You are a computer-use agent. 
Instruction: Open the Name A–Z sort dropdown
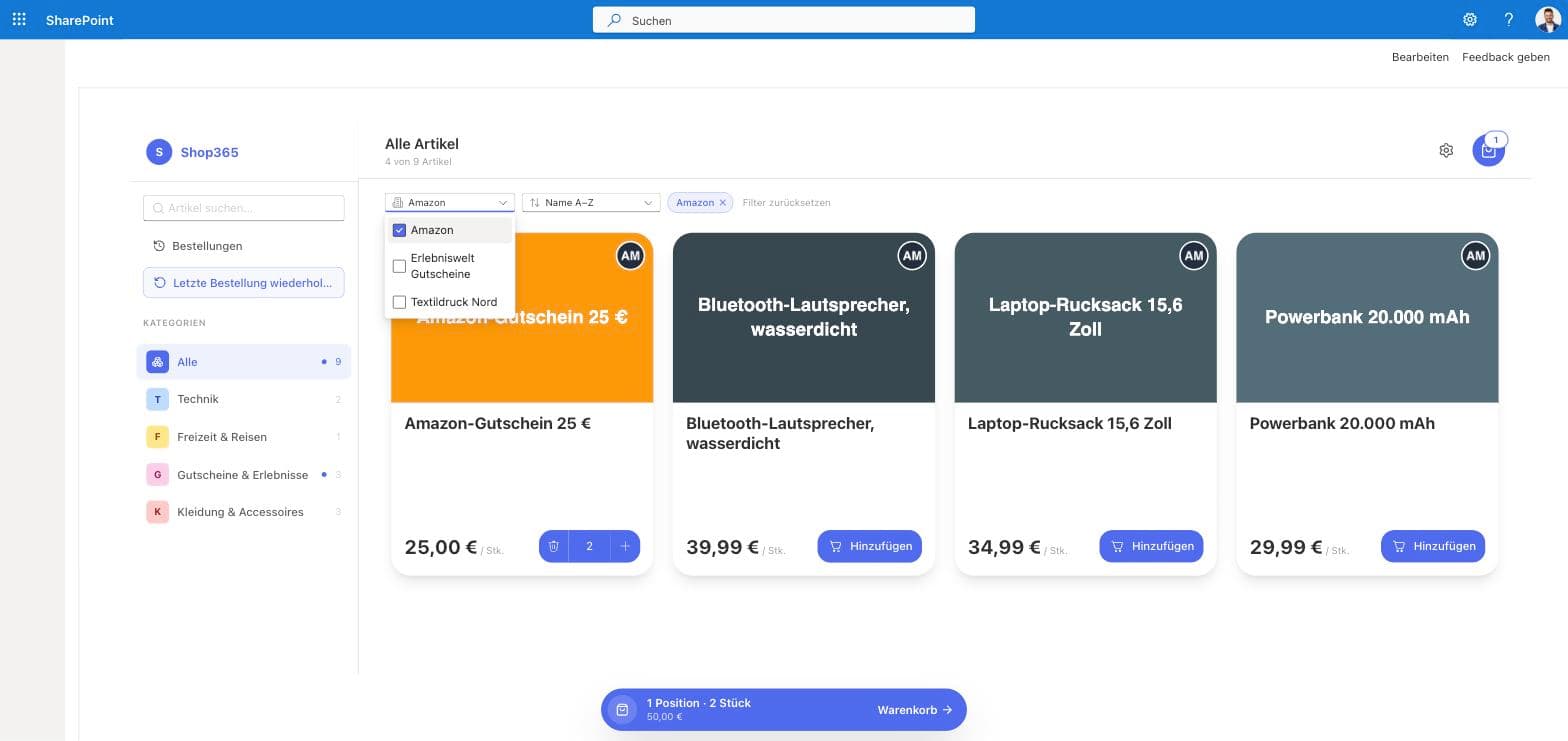coord(591,203)
